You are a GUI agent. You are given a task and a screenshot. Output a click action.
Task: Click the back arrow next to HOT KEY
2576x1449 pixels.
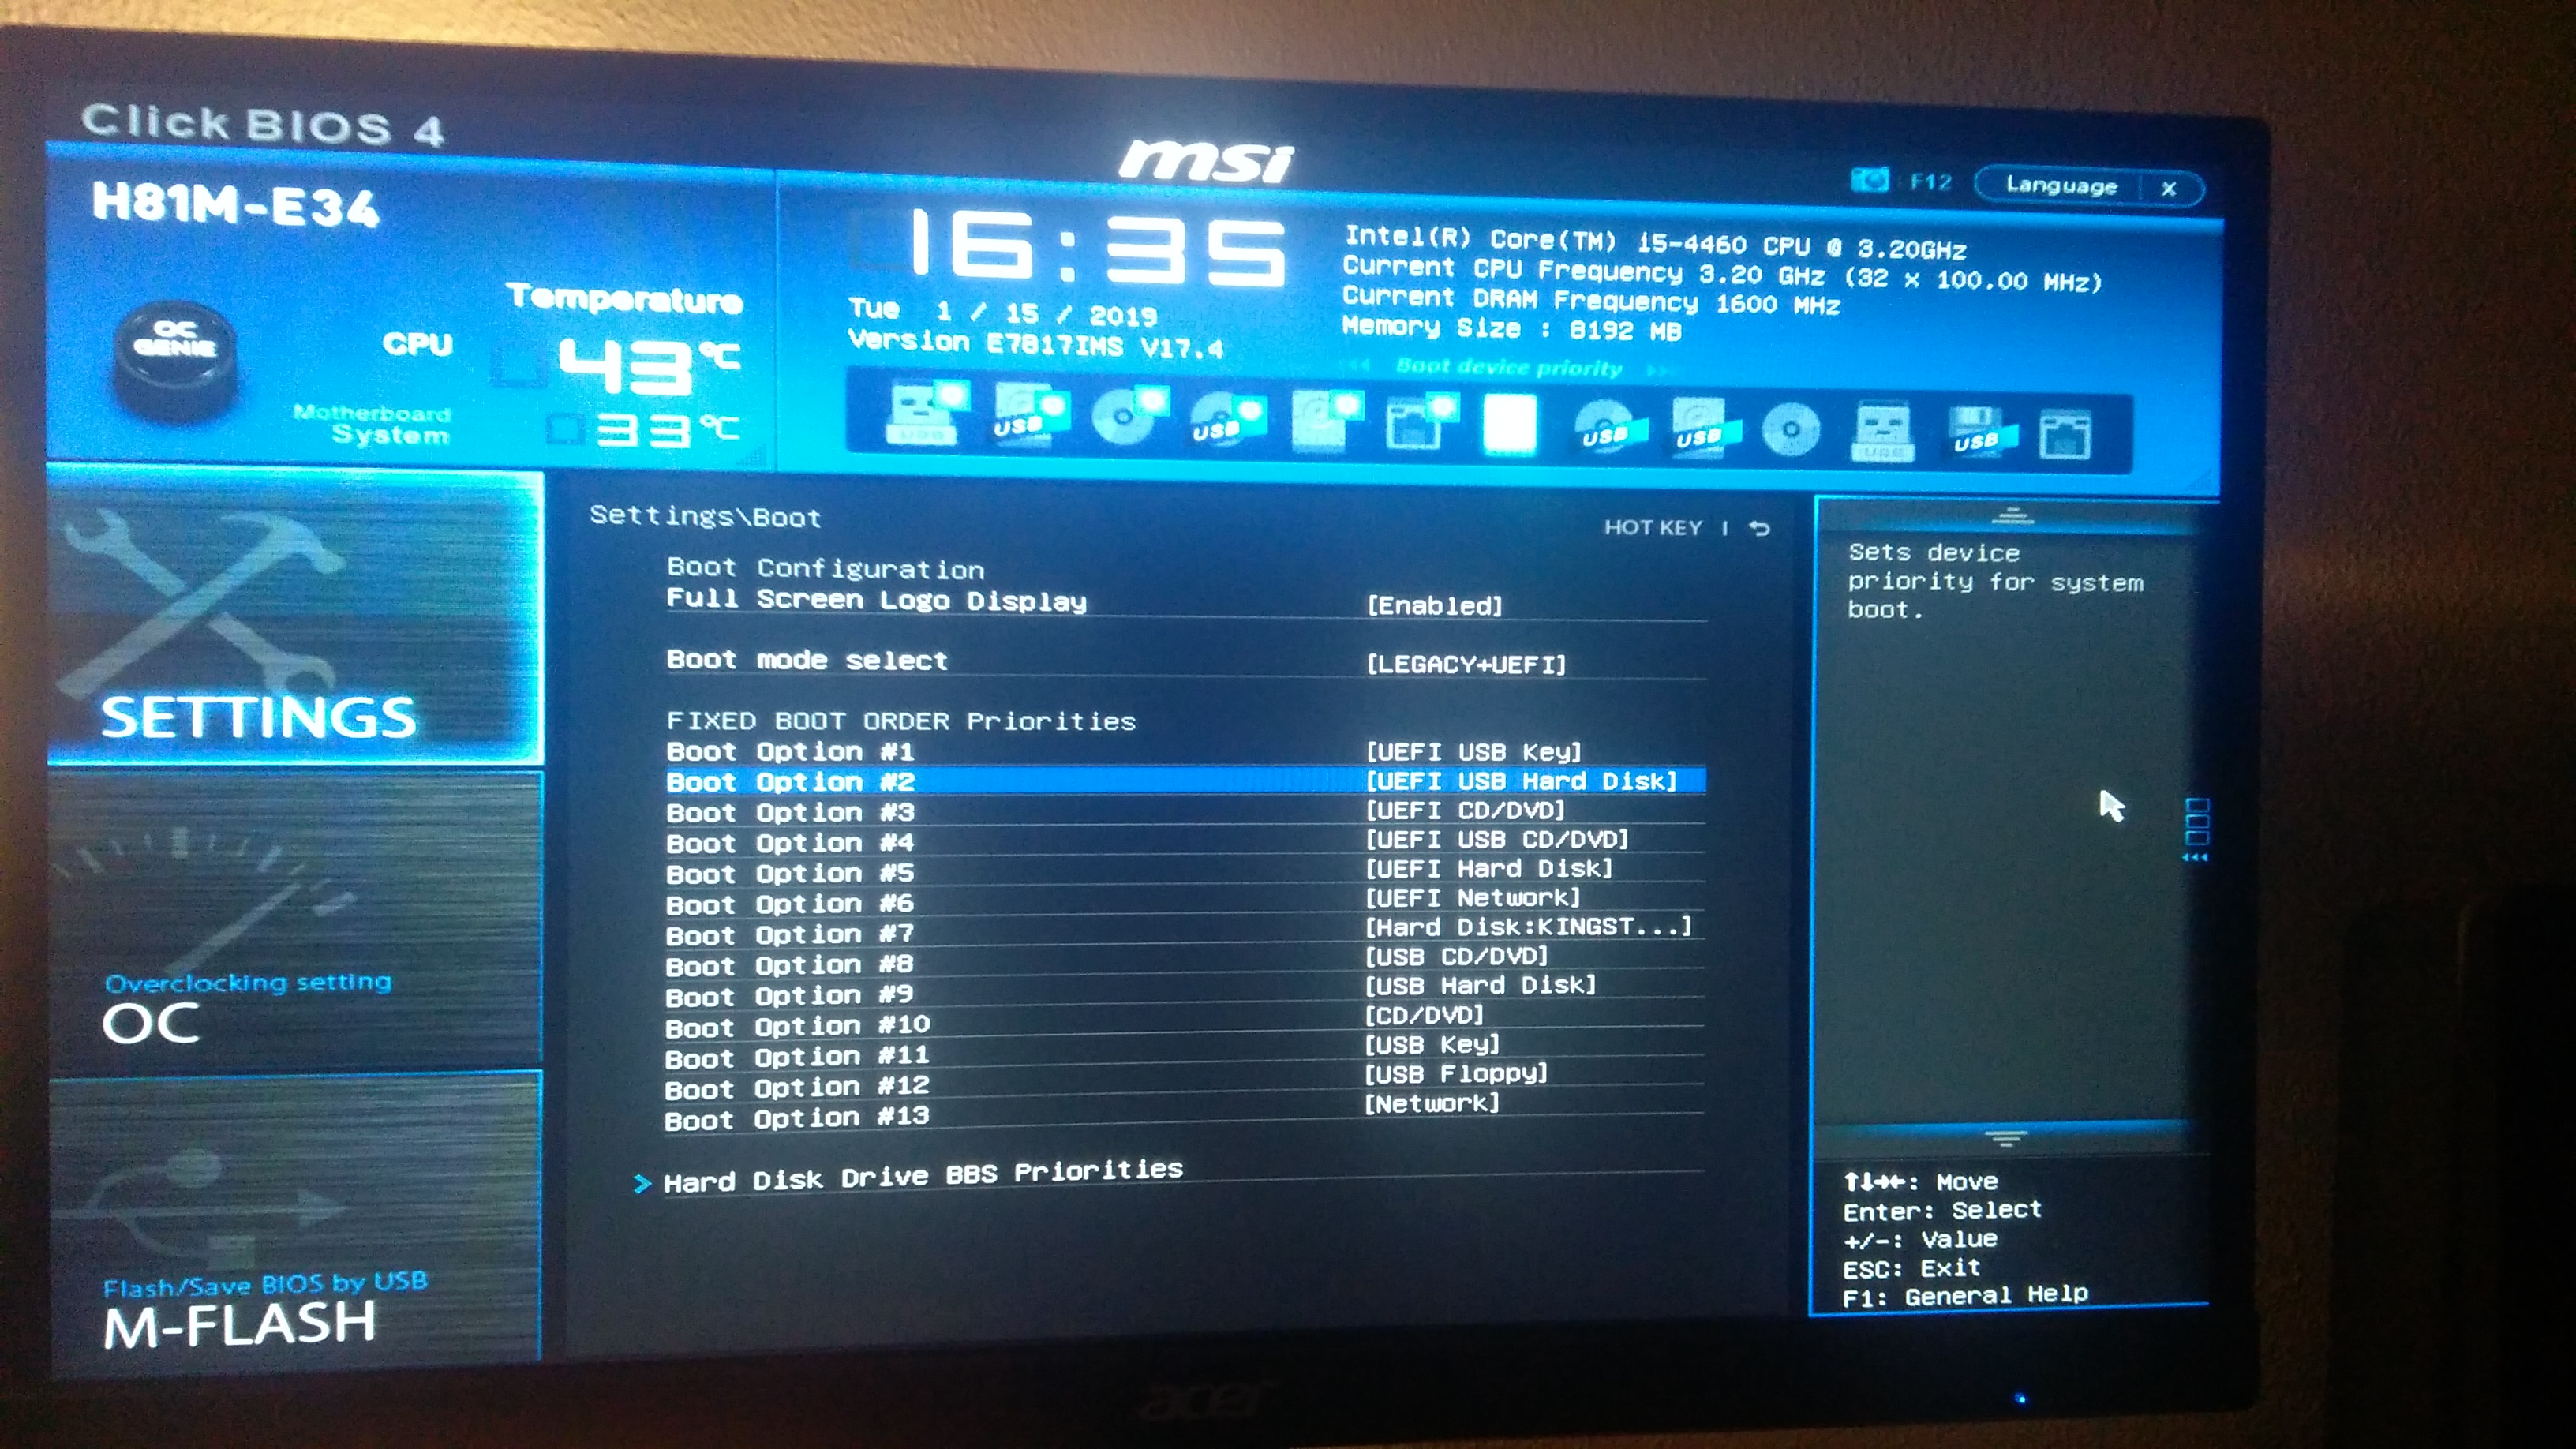(x=1759, y=528)
